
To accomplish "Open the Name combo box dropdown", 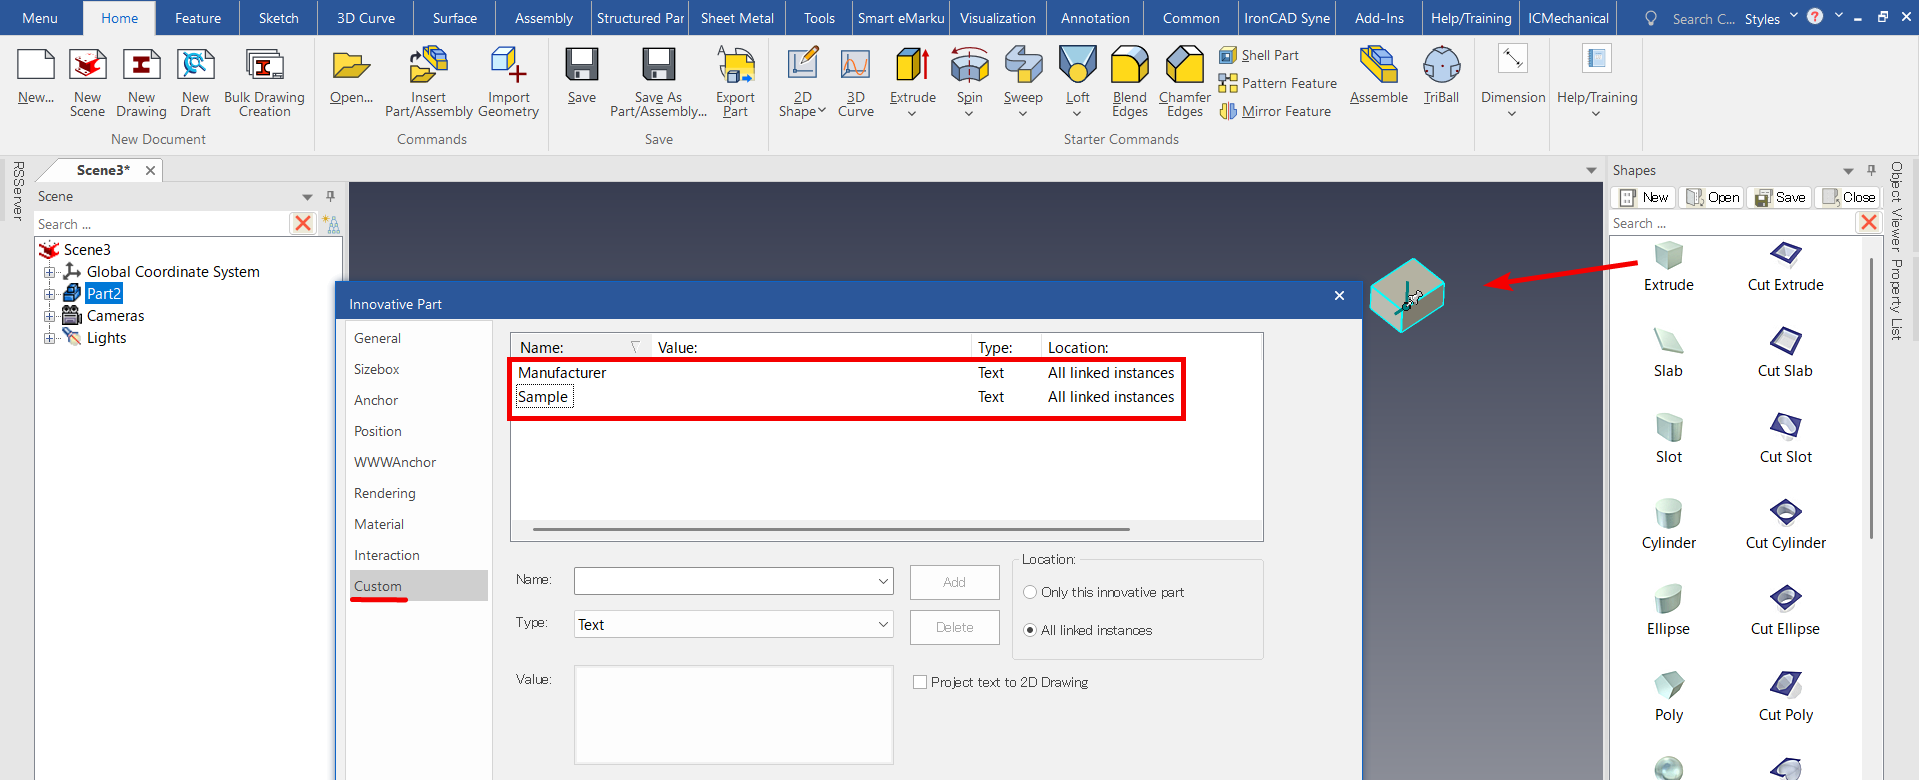I will click(x=883, y=581).
